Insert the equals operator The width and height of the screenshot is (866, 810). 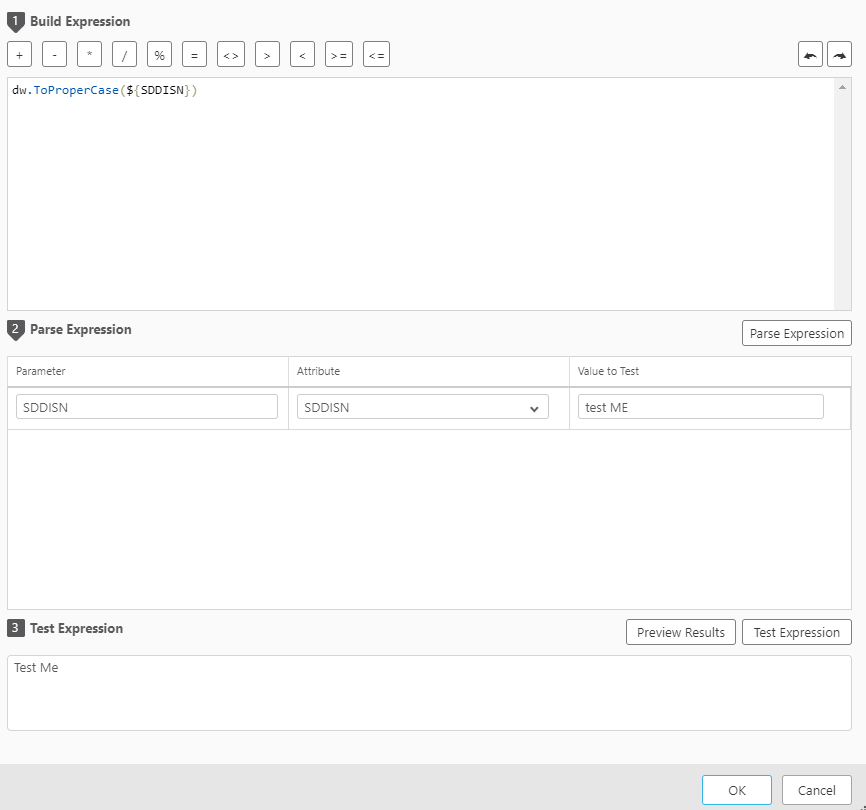pyautogui.click(x=194, y=54)
